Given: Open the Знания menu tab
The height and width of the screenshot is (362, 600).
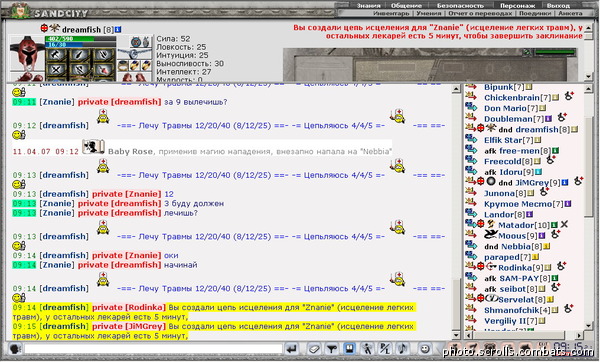Looking at the screenshot, I should click(368, 5).
